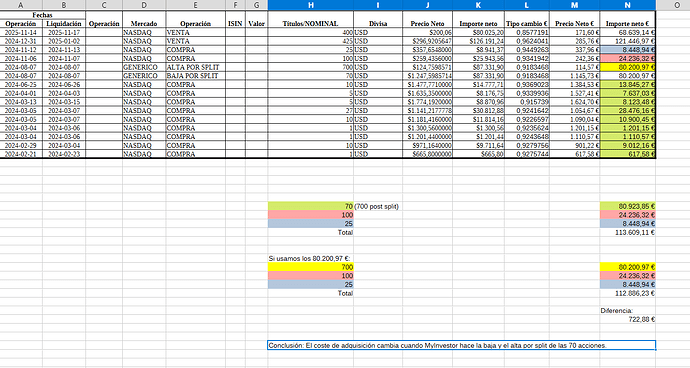
Task: Select the green summary cell '80.923,85 €'
Action: [628, 206]
